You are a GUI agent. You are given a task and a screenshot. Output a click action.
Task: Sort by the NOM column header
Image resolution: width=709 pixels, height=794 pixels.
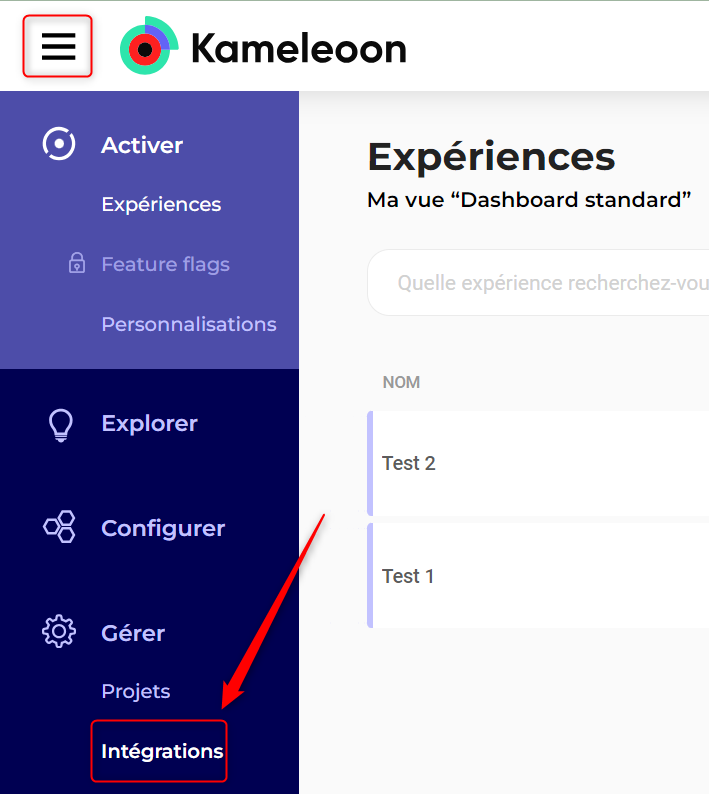tap(401, 382)
